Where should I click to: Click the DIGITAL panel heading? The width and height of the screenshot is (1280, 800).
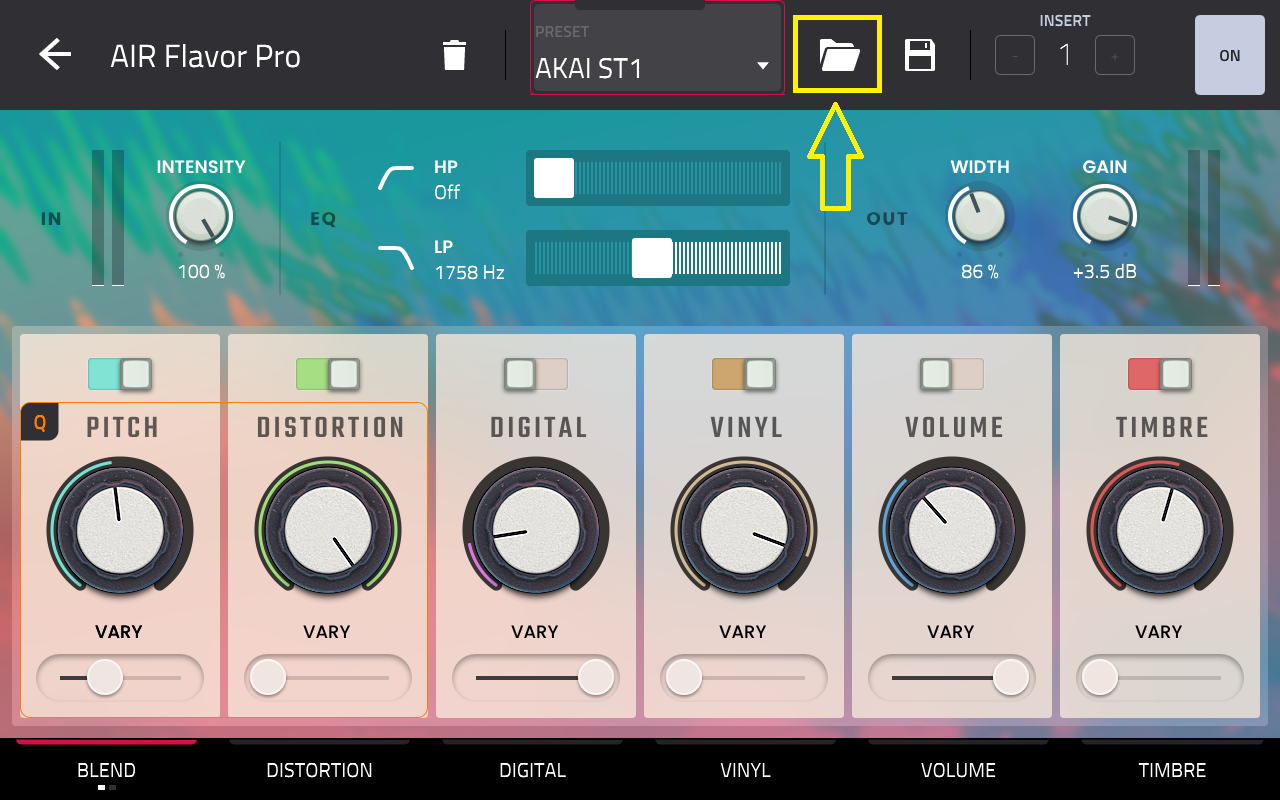click(x=538, y=428)
